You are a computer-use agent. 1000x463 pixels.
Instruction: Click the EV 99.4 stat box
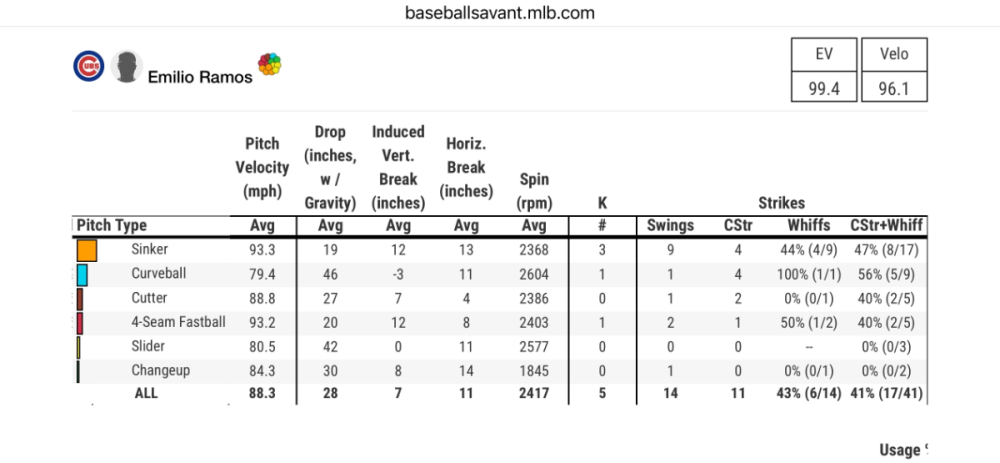(824, 70)
